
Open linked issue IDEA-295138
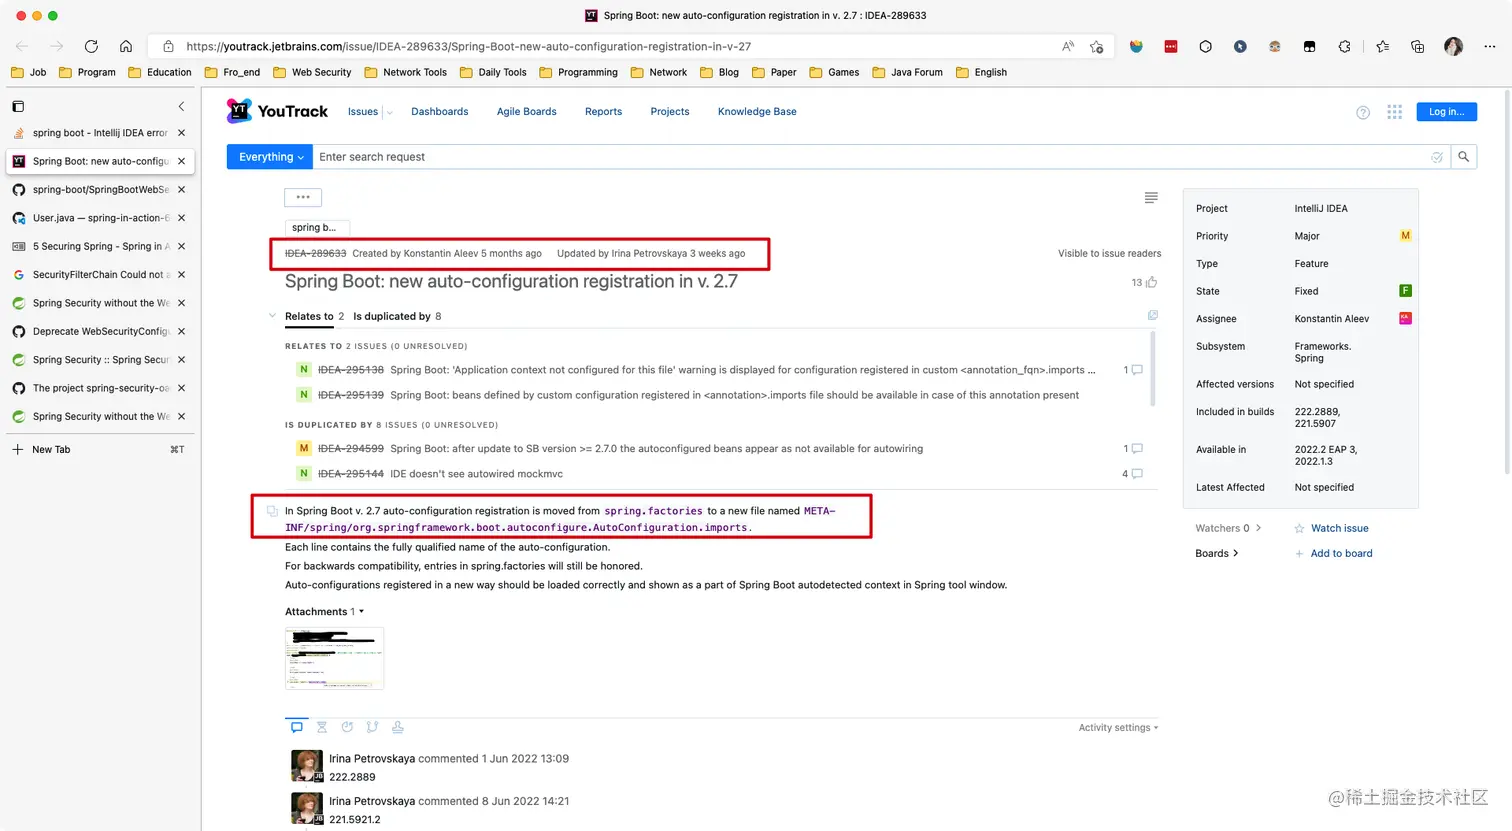click(348, 369)
